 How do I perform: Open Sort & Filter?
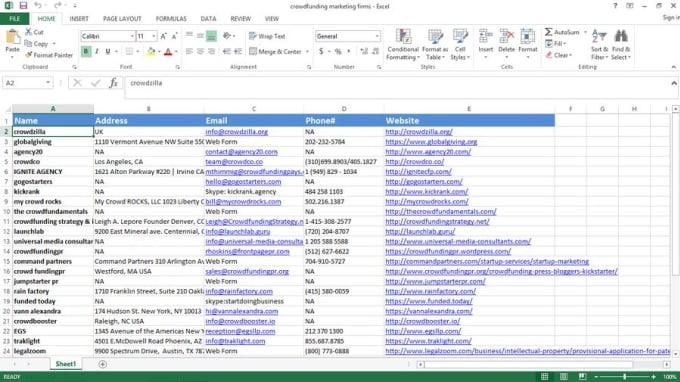pos(599,44)
